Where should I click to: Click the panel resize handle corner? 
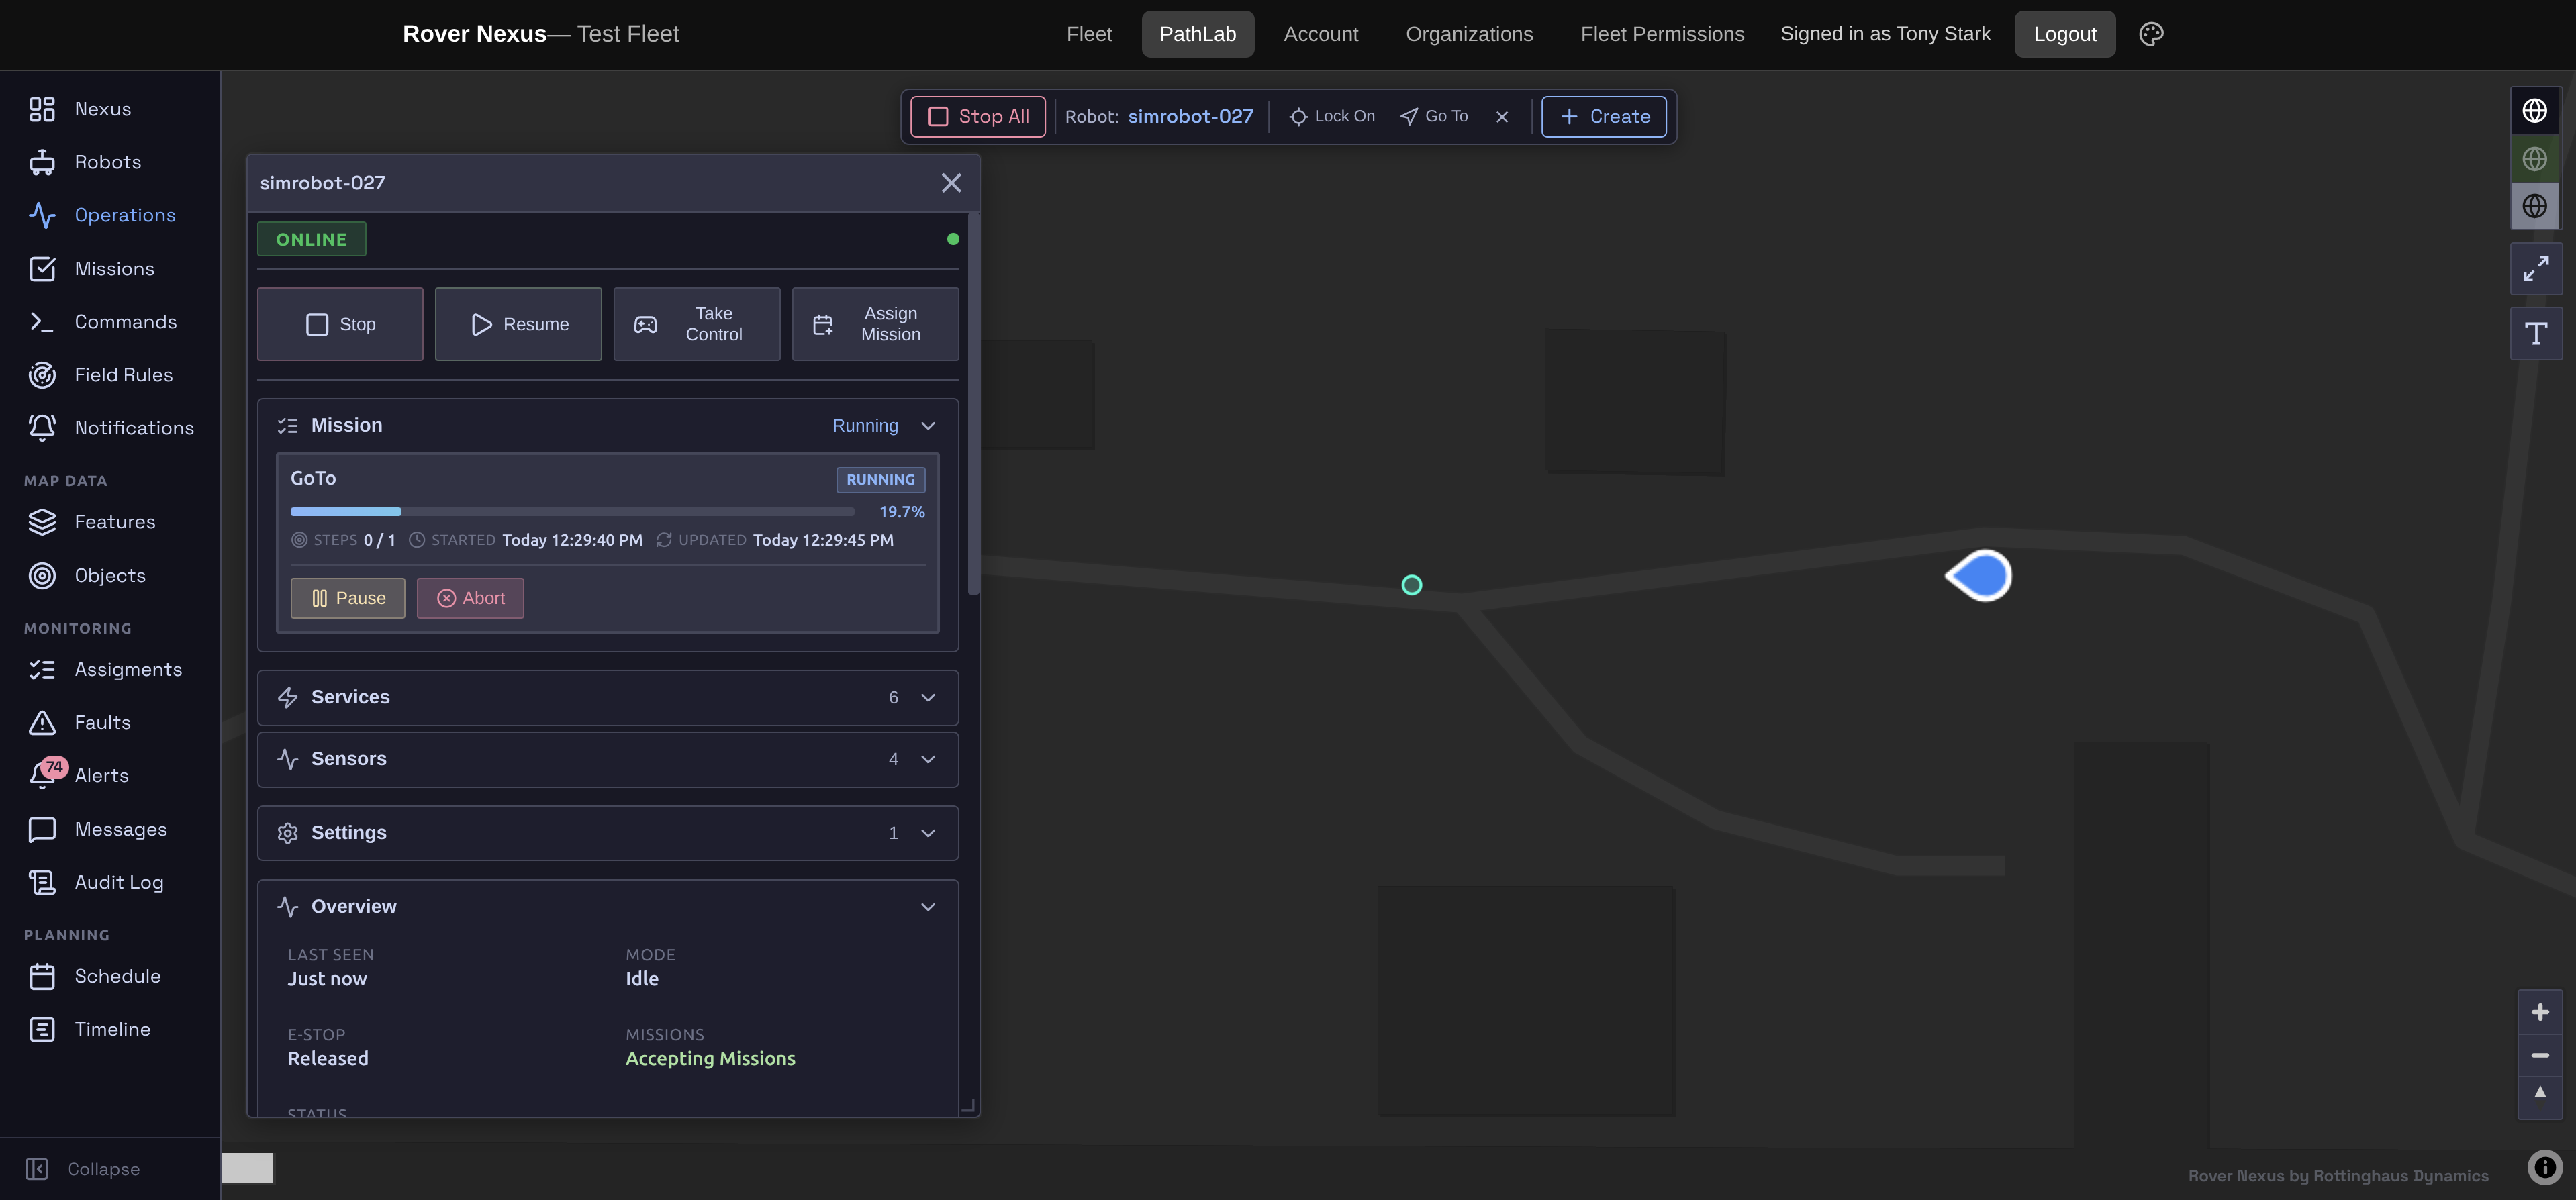(967, 1105)
